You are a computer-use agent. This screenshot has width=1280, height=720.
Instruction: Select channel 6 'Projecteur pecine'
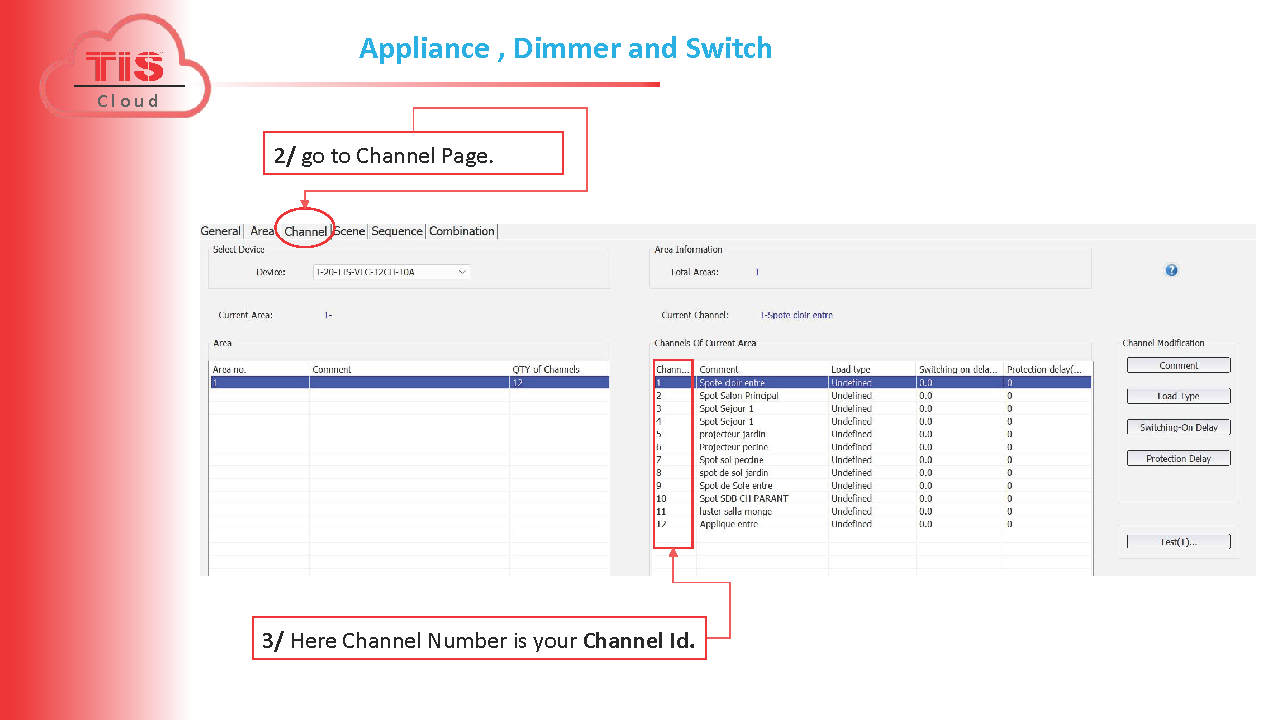pos(872,447)
